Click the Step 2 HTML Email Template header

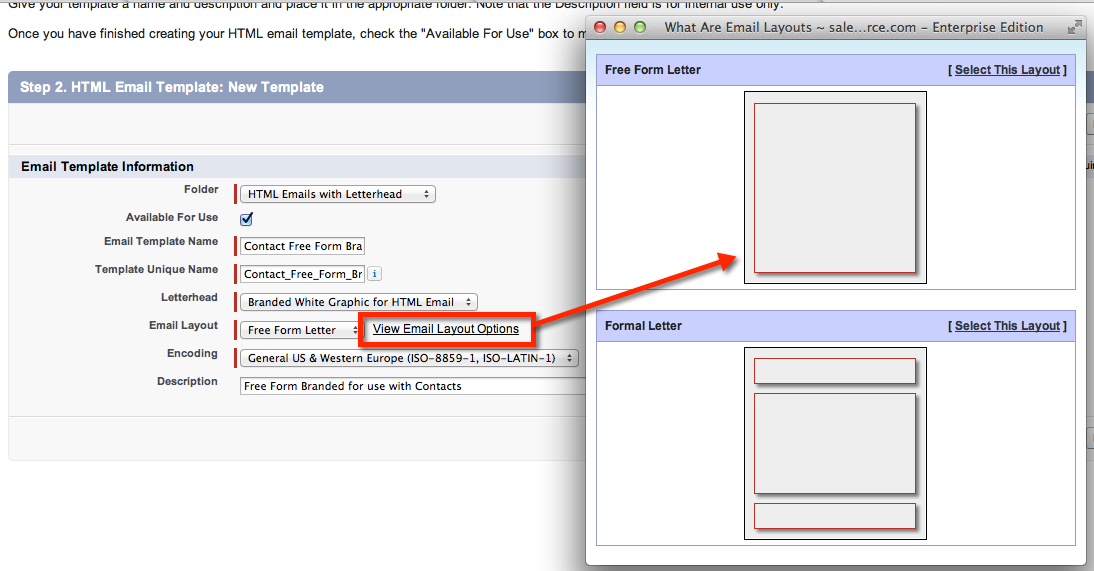pyautogui.click(x=172, y=87)
